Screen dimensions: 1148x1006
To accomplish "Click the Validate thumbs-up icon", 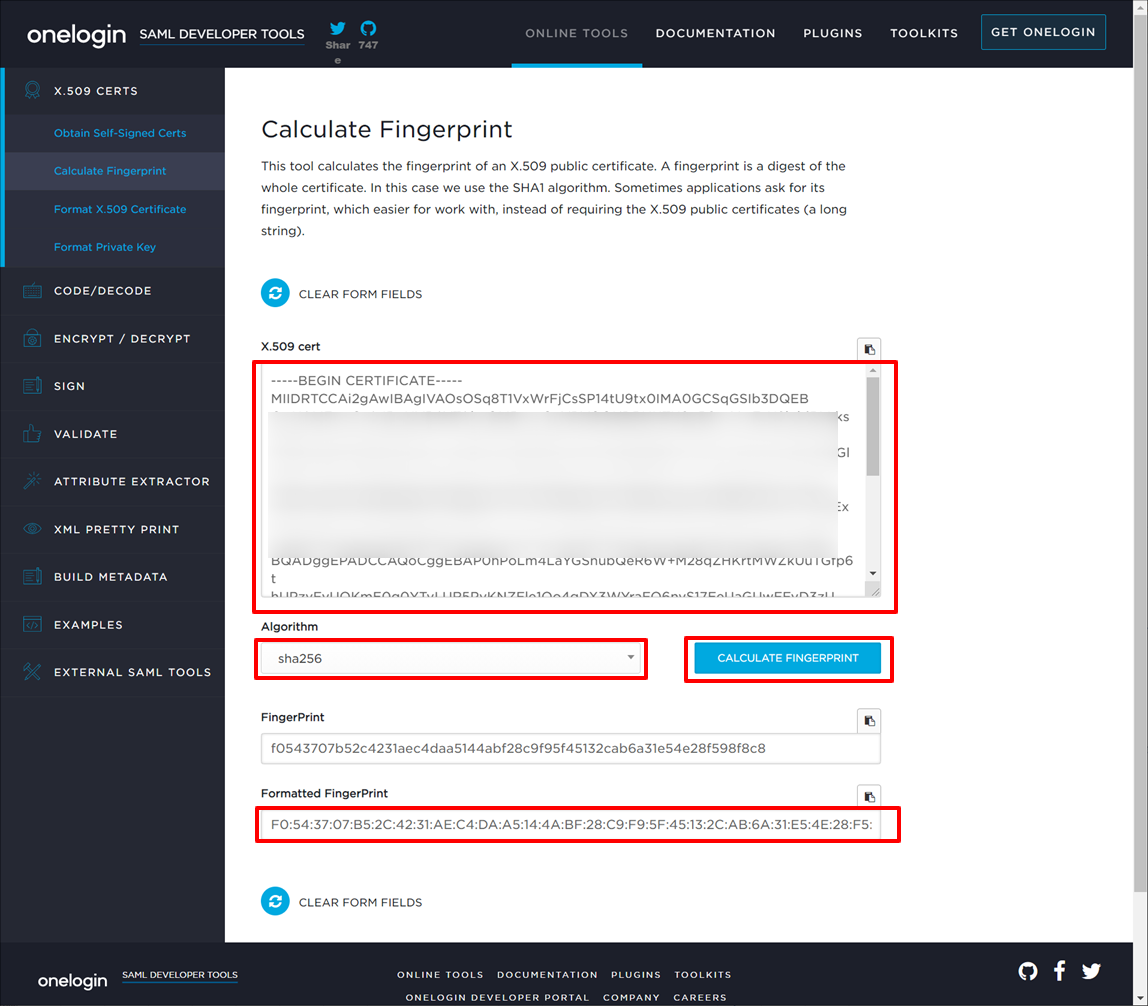I will tap(32, 433).
